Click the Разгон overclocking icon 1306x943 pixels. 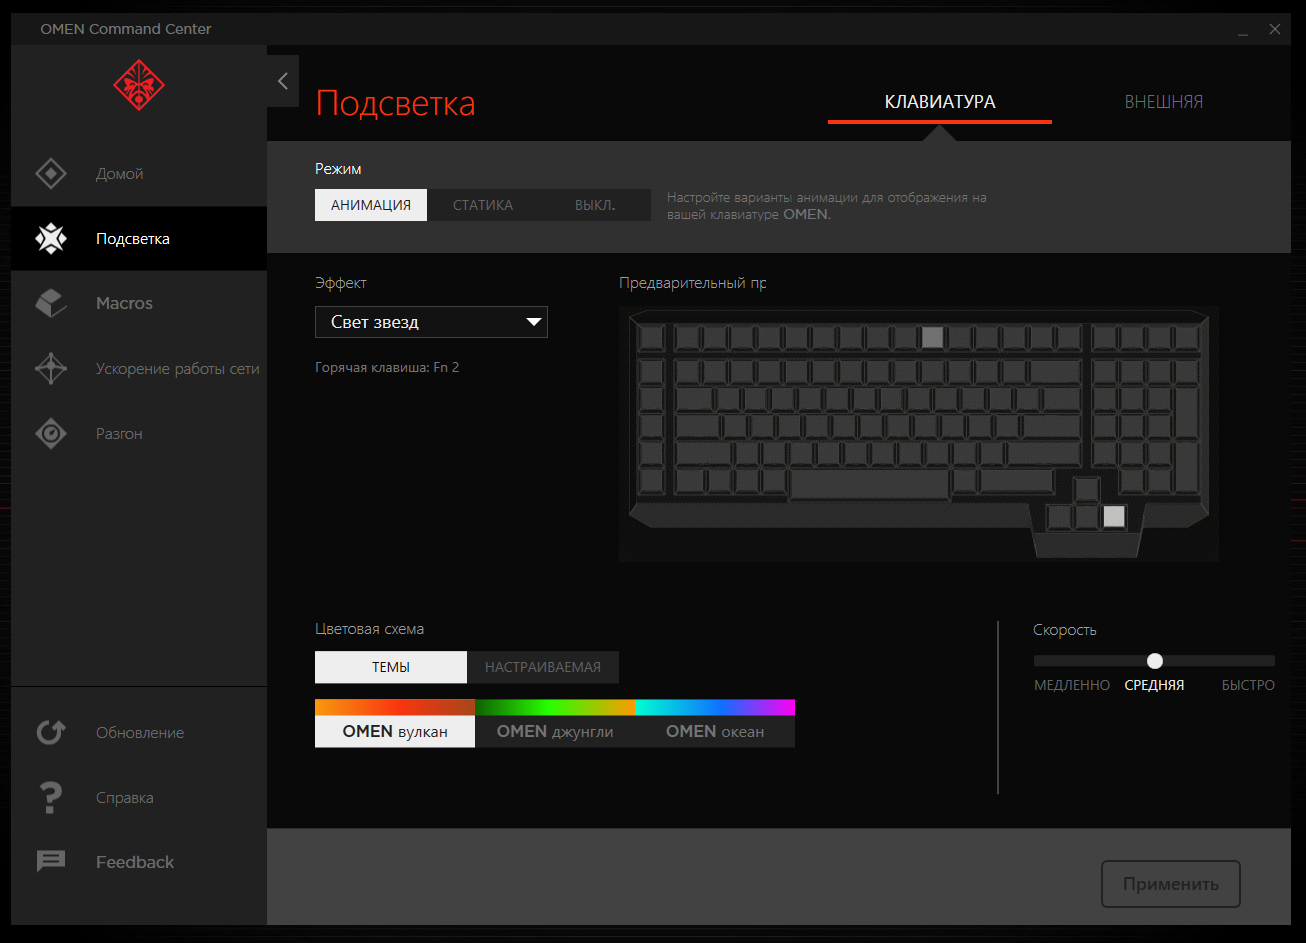51,433
